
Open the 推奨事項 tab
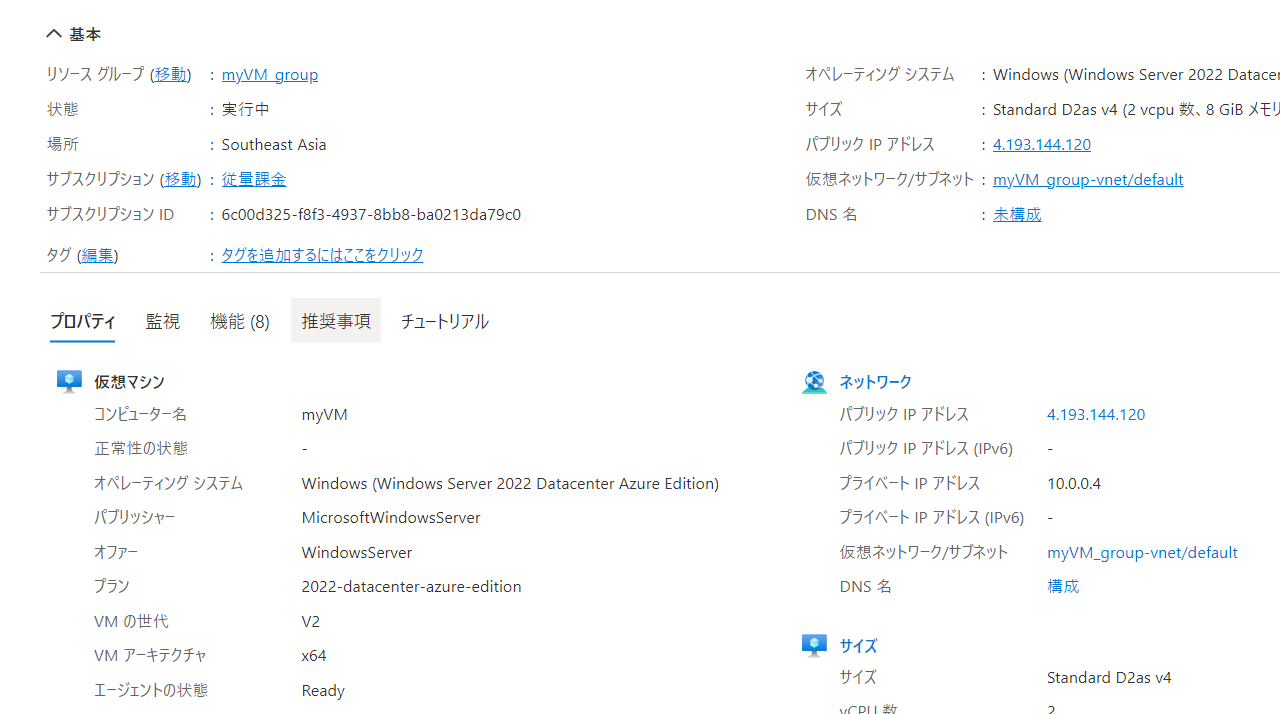pyautogui.click(x=336, y=320)
